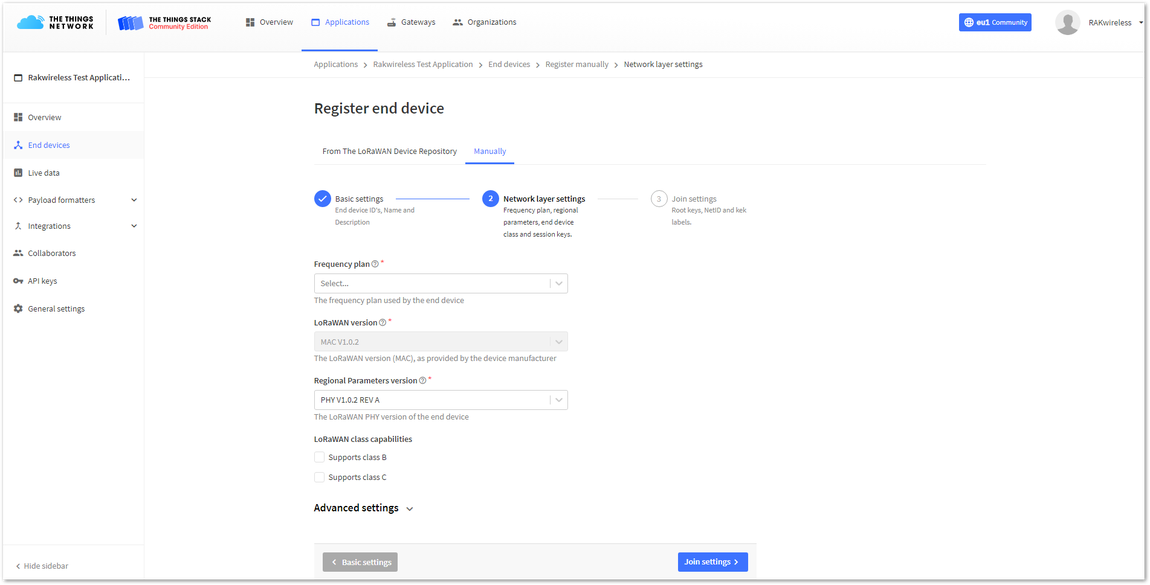Open the eu1 Community cluster selector

tap(995, 23)
